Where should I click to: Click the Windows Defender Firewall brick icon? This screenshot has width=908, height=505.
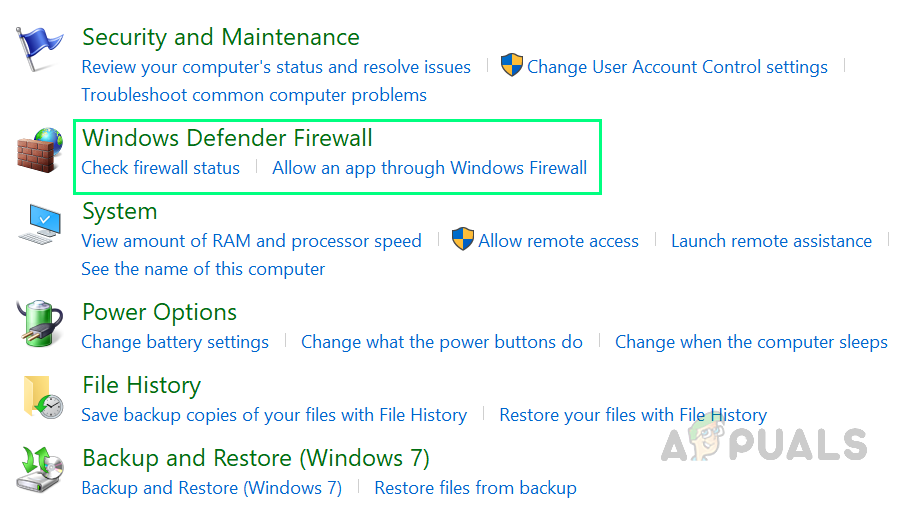coord(40,149)
